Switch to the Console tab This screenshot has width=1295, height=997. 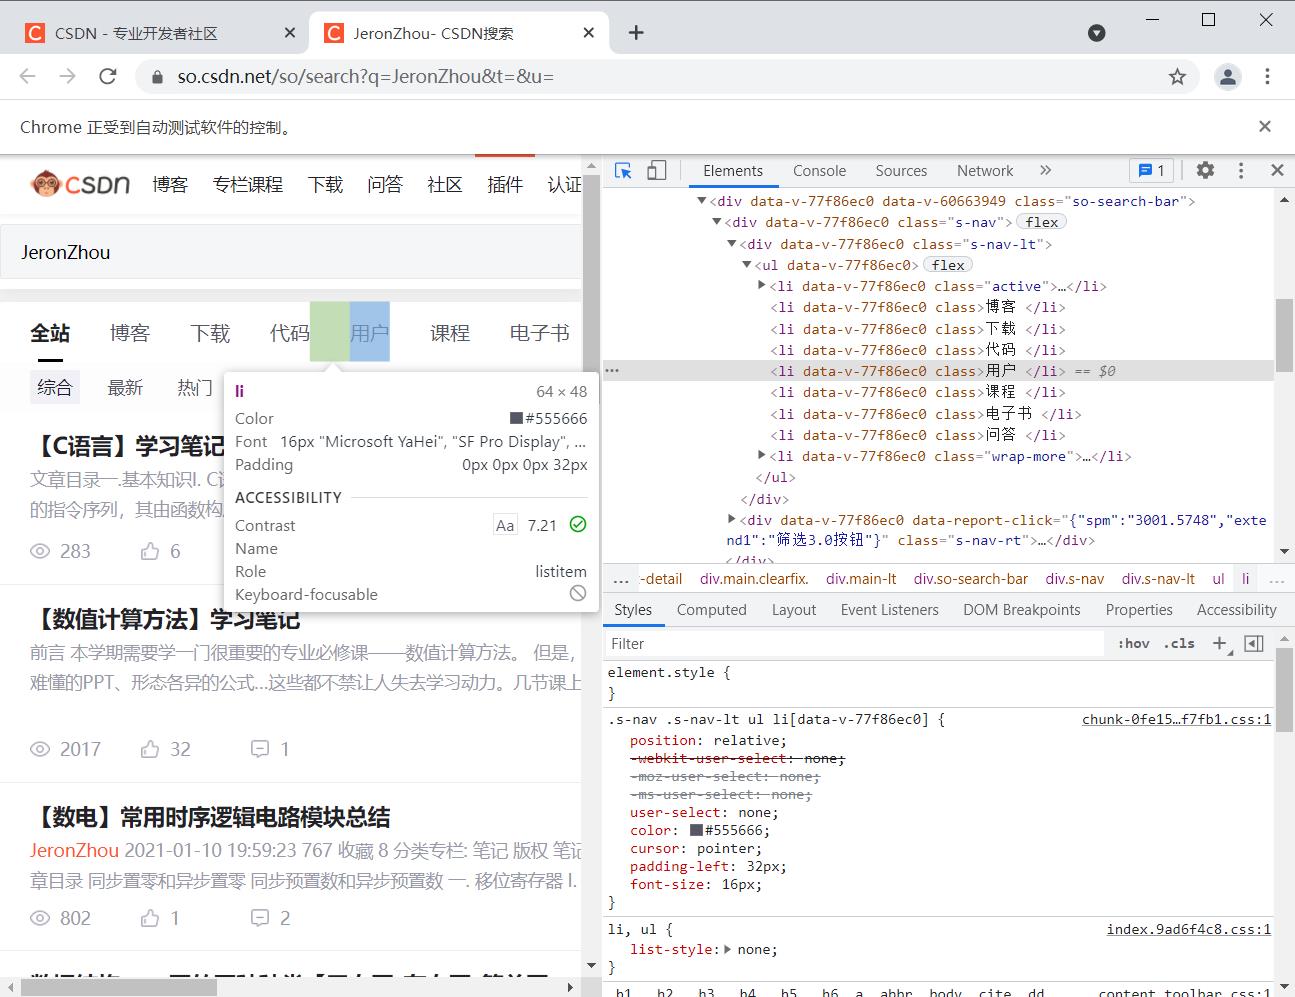point(819,171)
